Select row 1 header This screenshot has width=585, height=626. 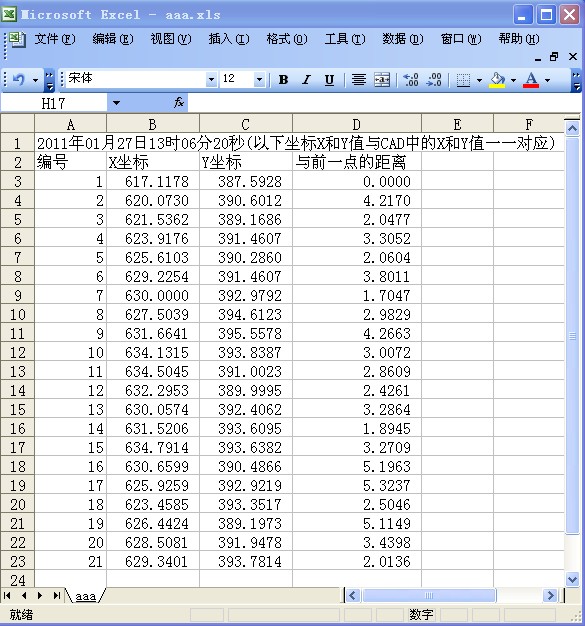tap(18, 143)
